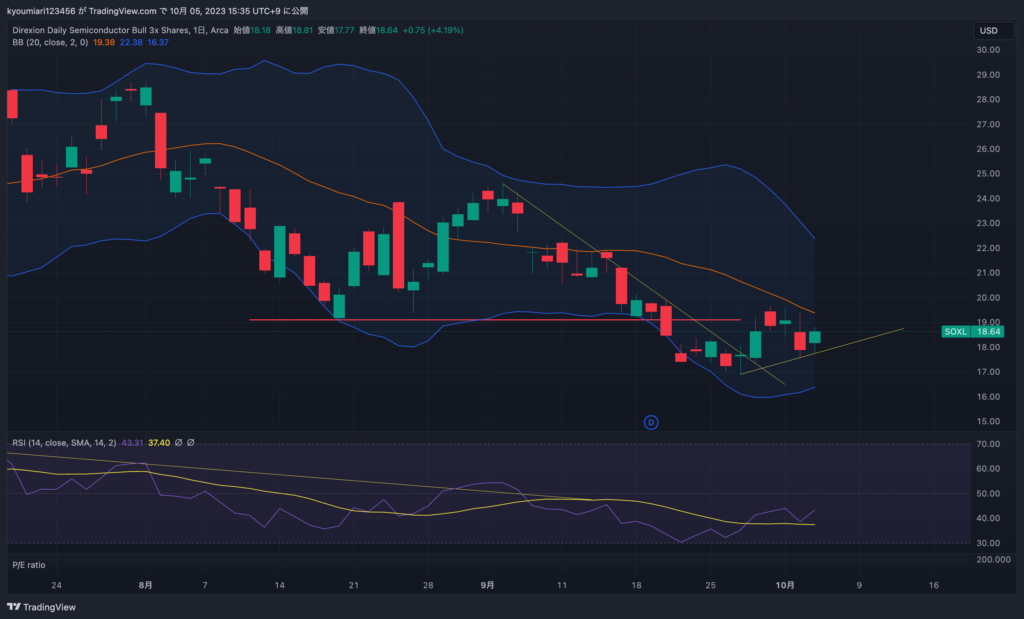1024x619 pixels.
Task: Click the 11 date label on the time axis
Action: (x=562, y=585)
